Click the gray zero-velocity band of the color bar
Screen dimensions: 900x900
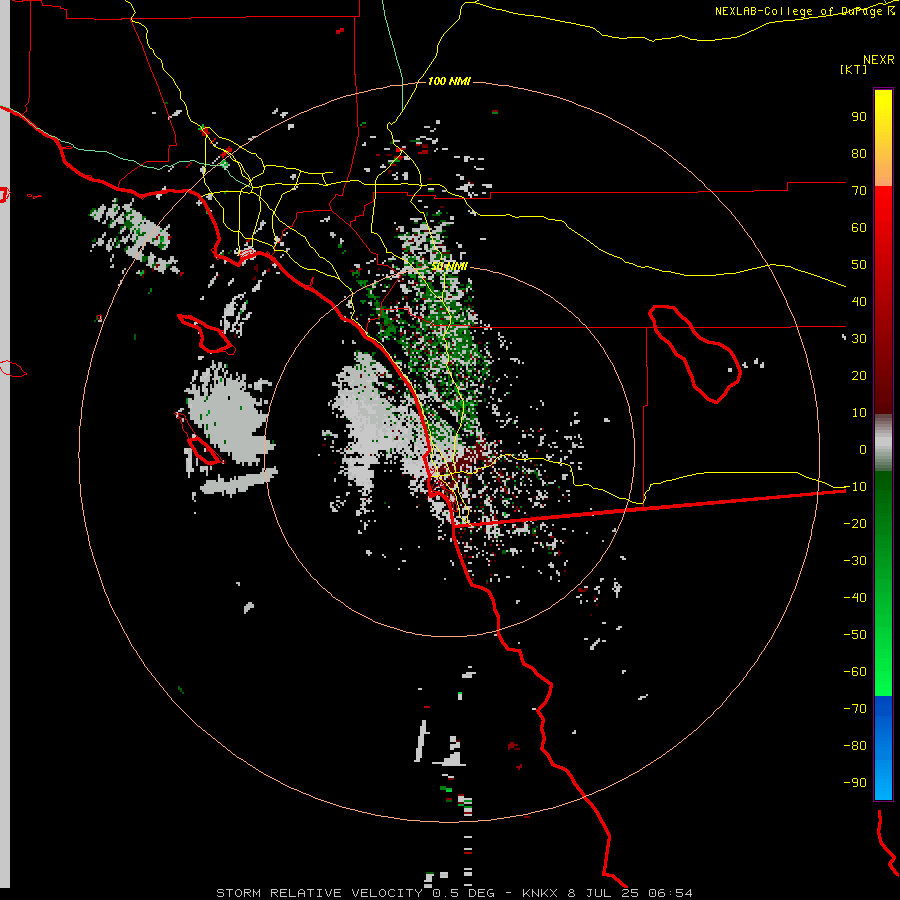coord(883,443)
